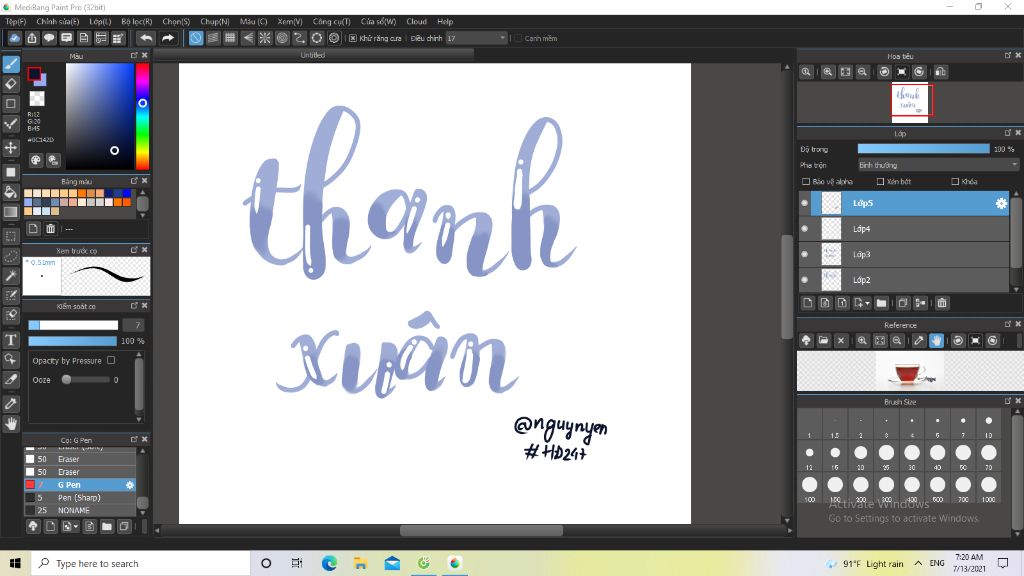Duplicate layer icon in layer panel
1024x576 pixels.
click(903, 303)
